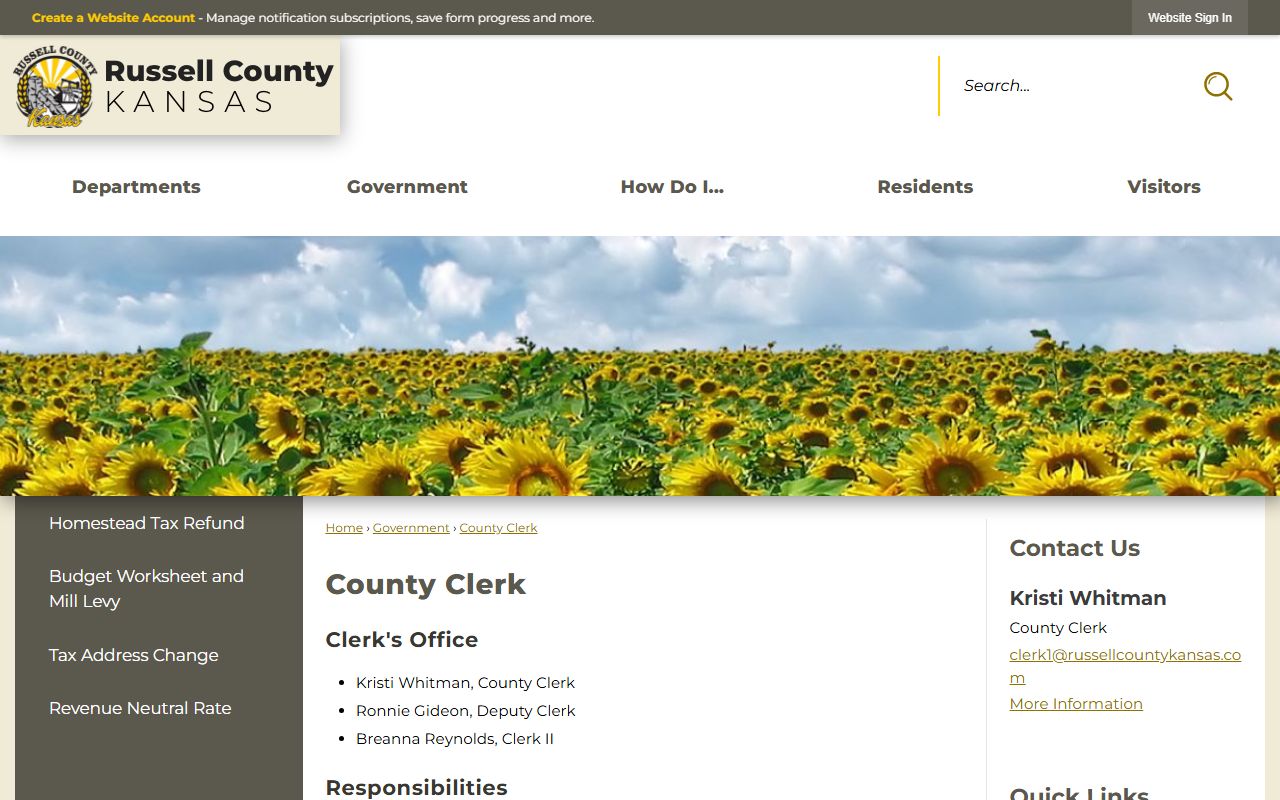Go to Tax Address Change page
The height and width of the screenshot is (800, 1280).
coord(134,655)
